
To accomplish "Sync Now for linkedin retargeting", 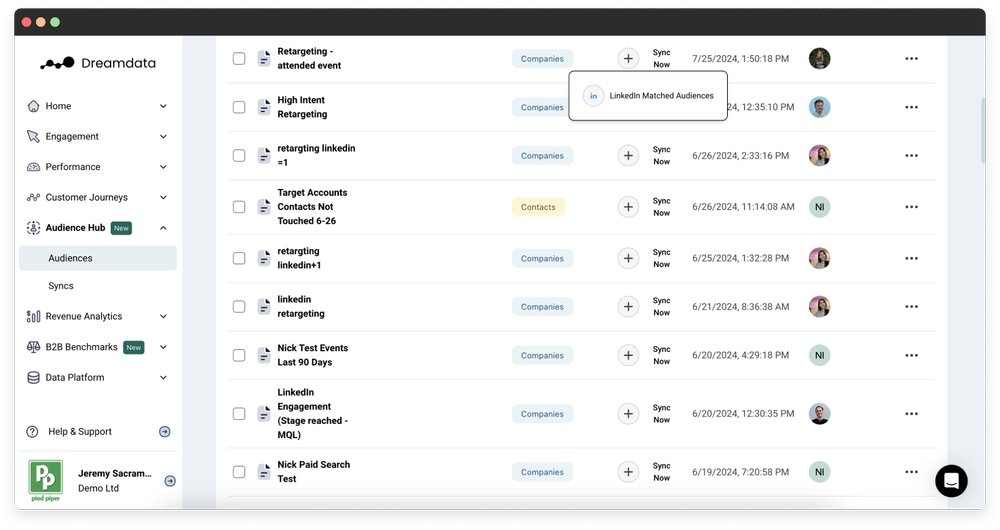I will click(661, 307).
